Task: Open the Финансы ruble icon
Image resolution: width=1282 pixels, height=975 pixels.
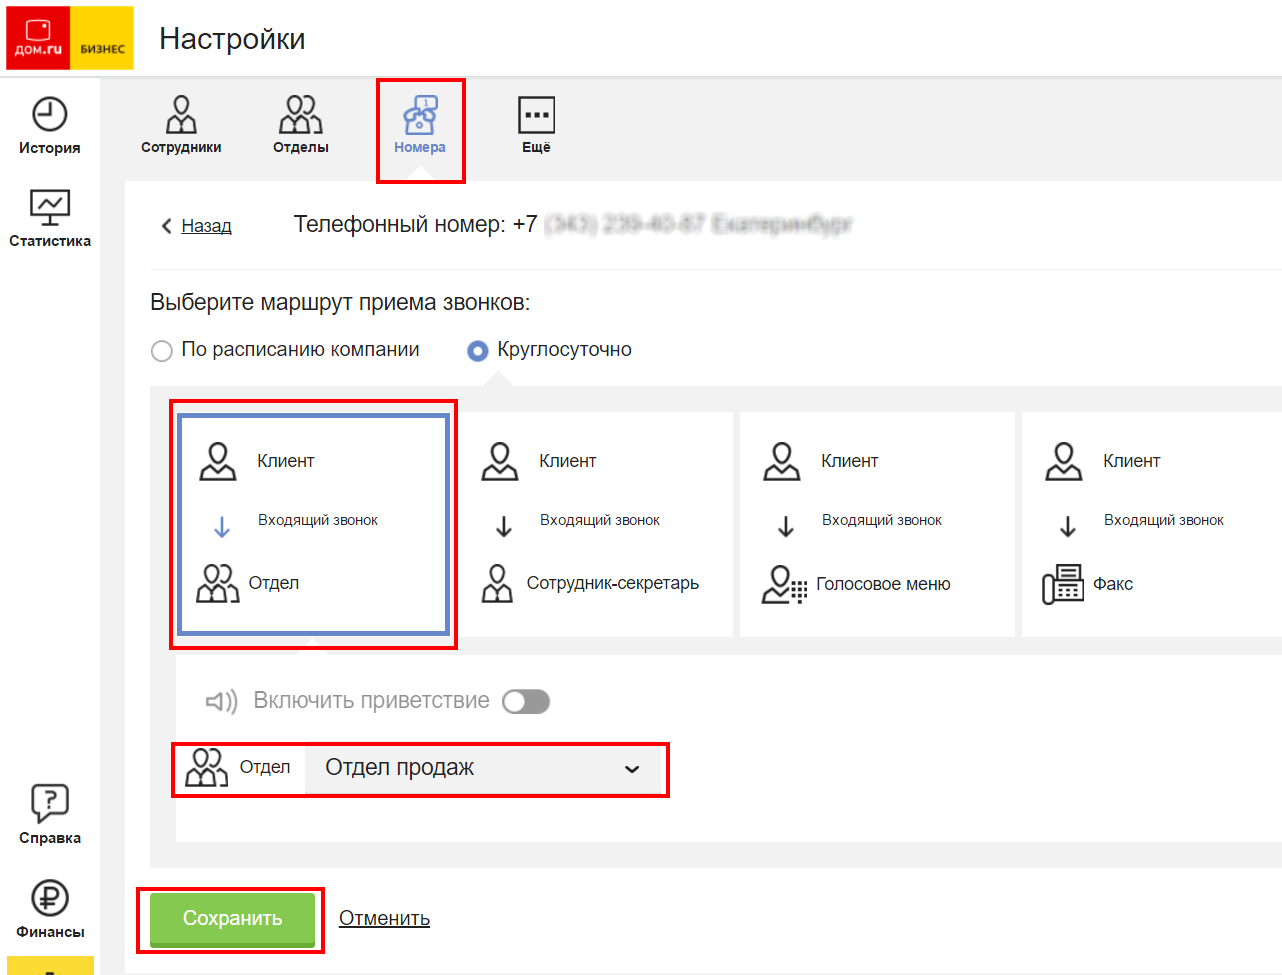Action: 49,898
